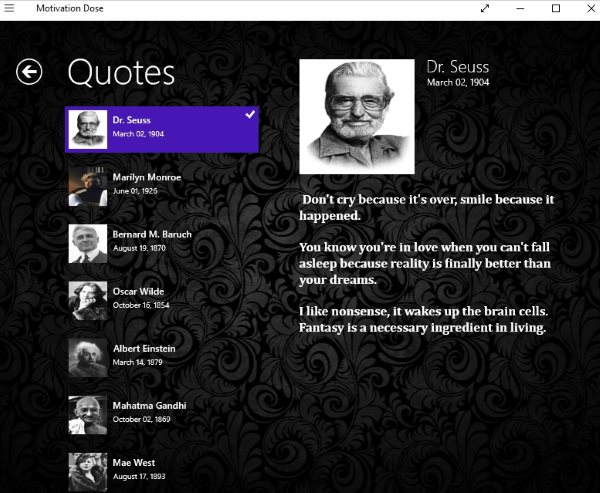
Task: Toggle full-screen expand arrows icon
Action: pos(484,8)
